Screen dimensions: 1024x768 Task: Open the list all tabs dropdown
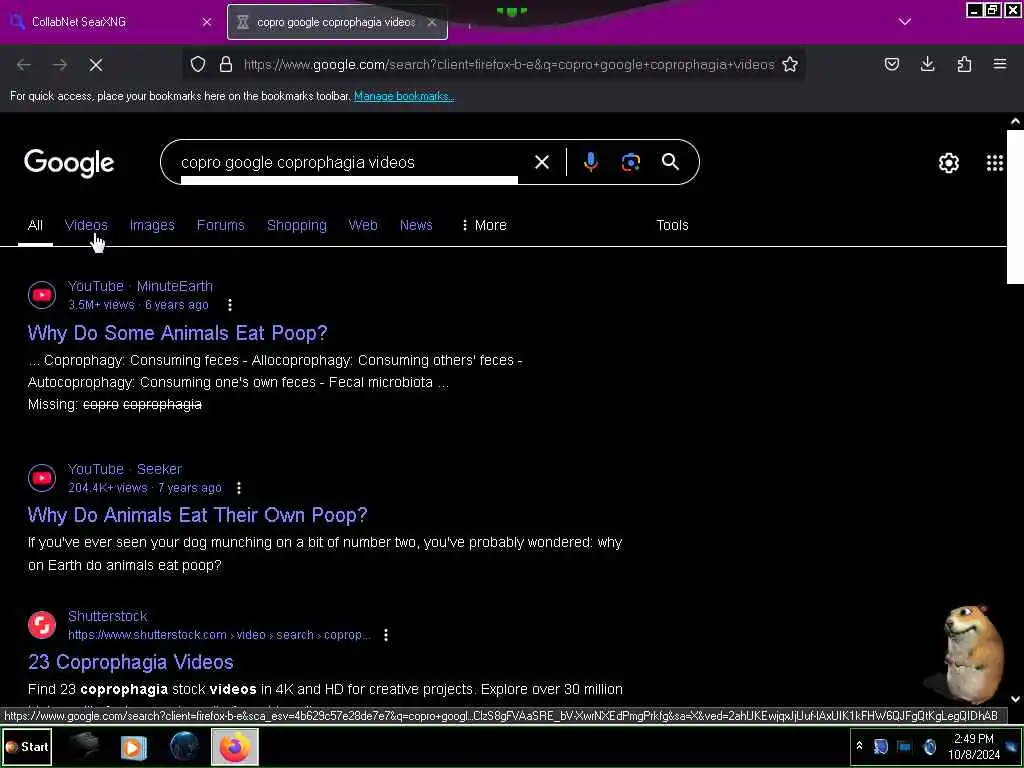[904, 22]
